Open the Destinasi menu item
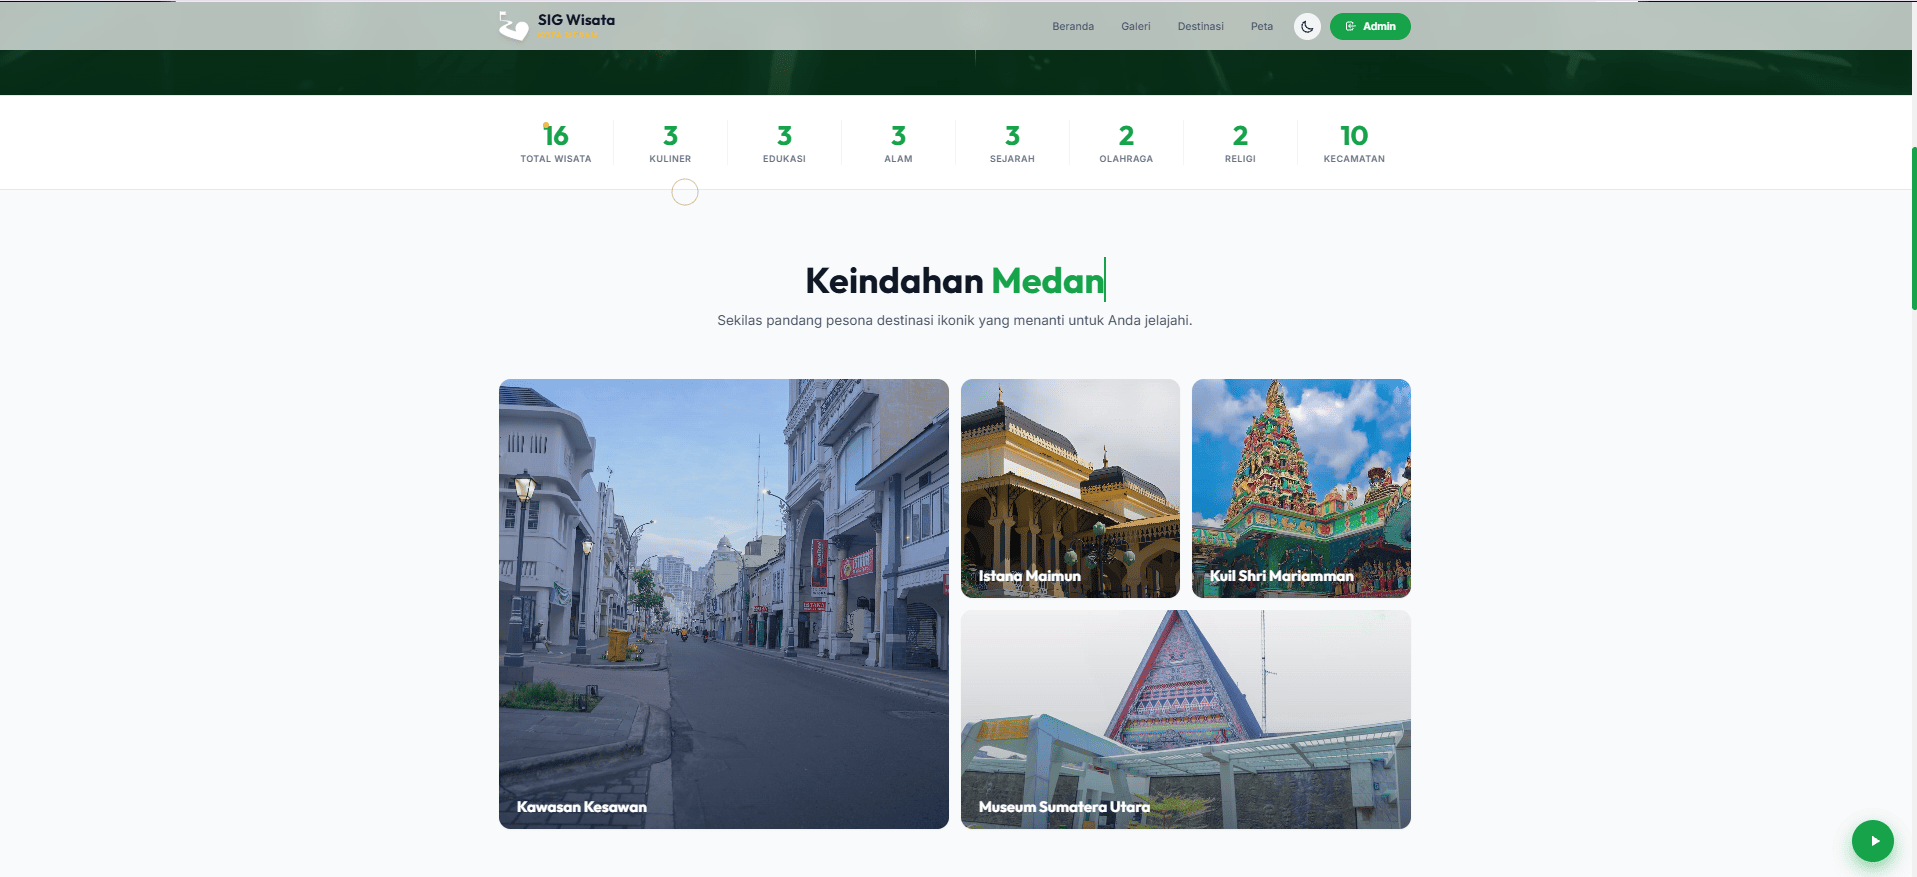 click(x=1200, y=27)
